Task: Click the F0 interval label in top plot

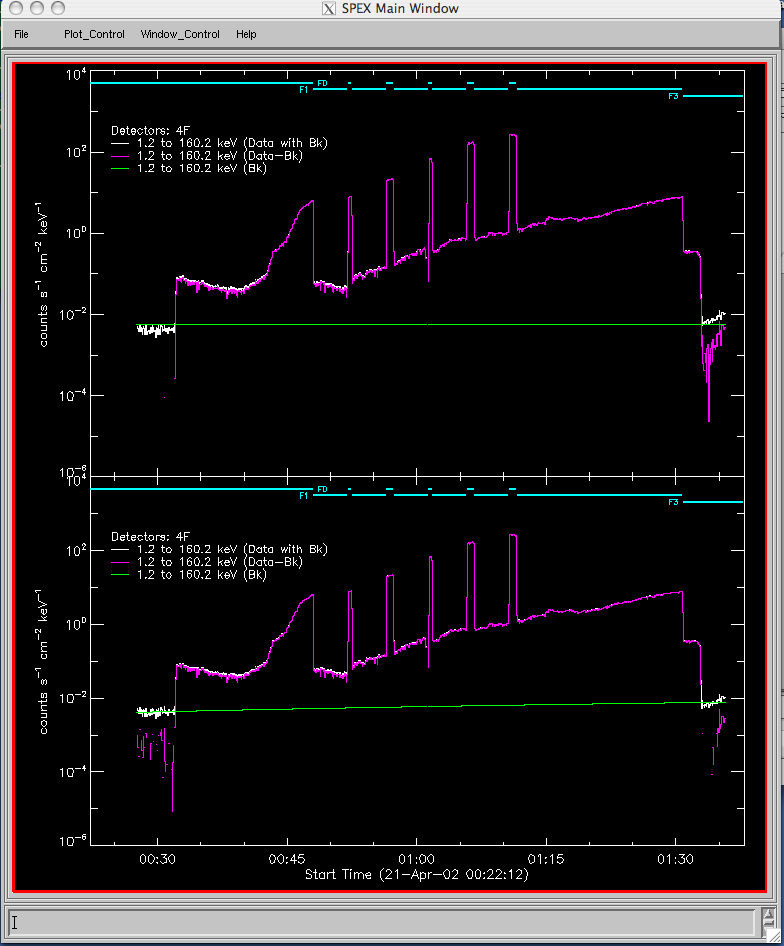Action: point(322,83)
